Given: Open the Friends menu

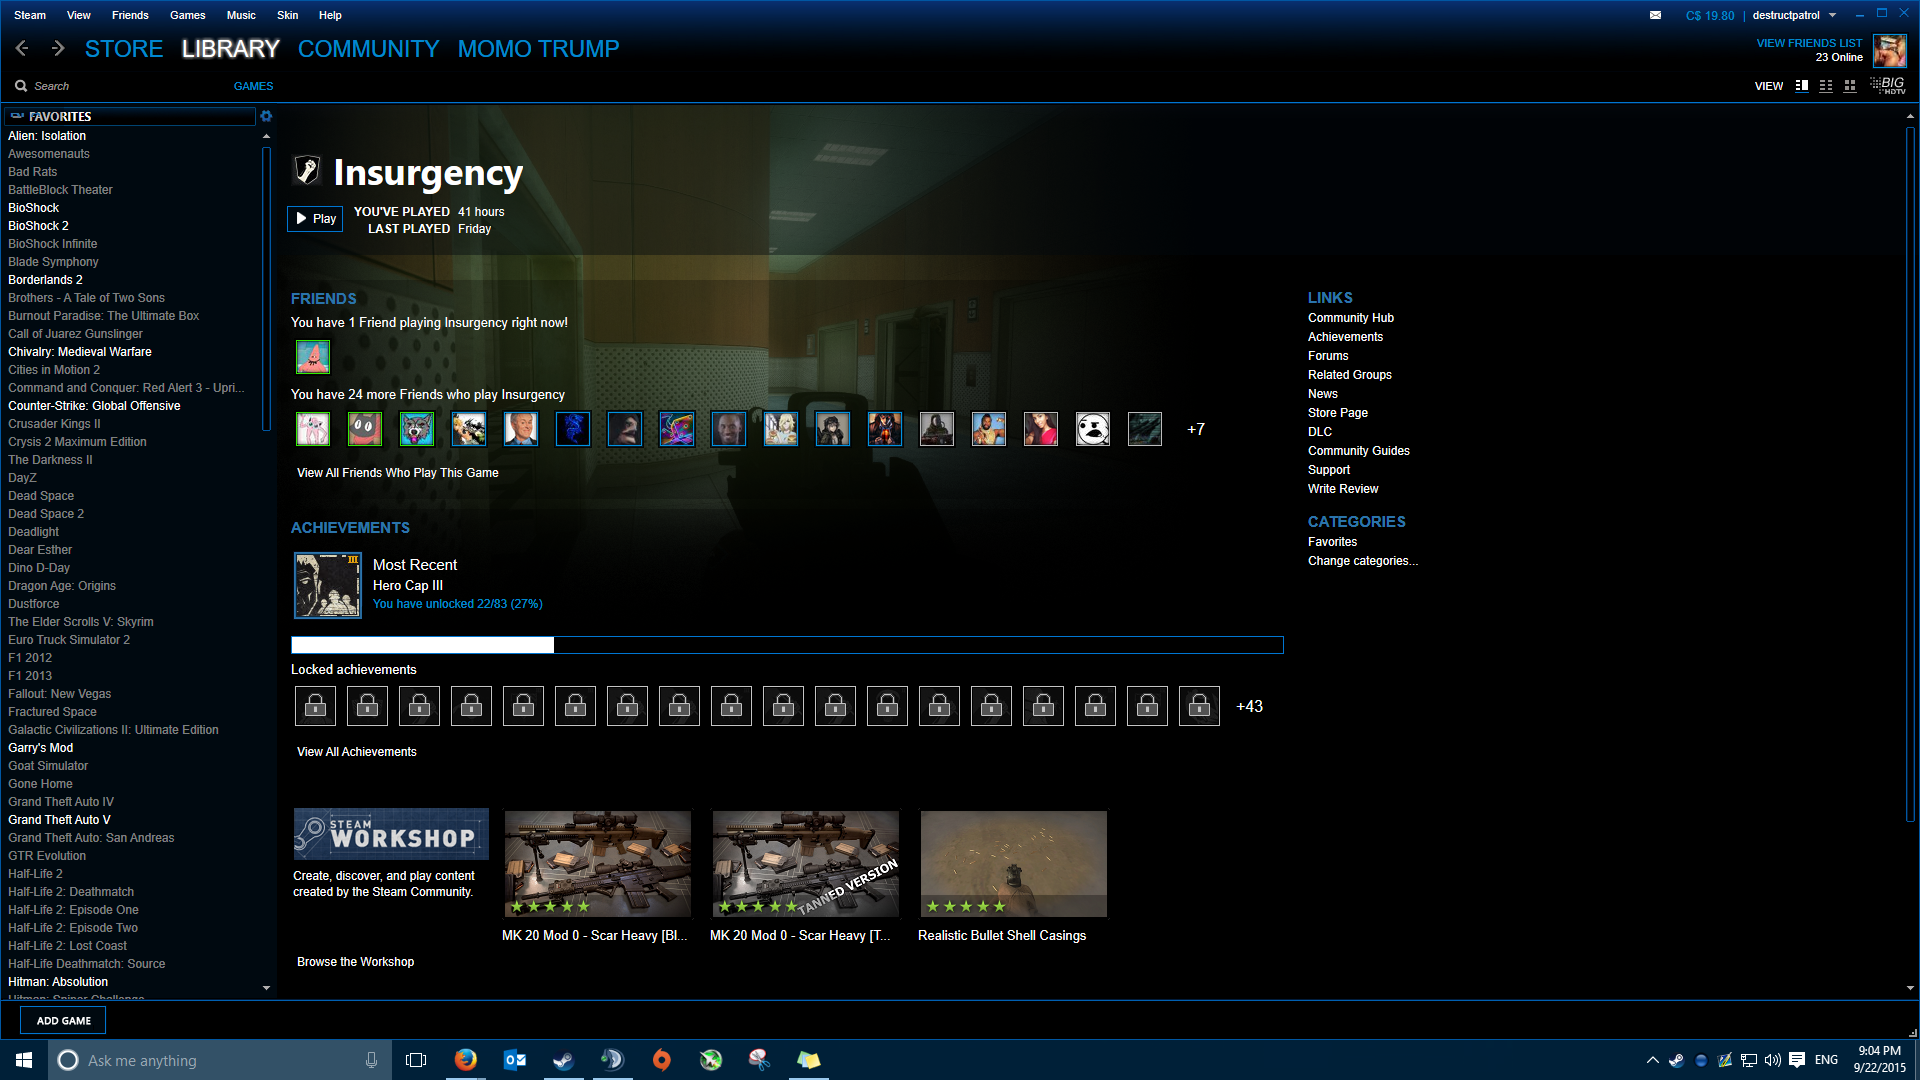Looking at the screenshot, I should coord(130,15).
